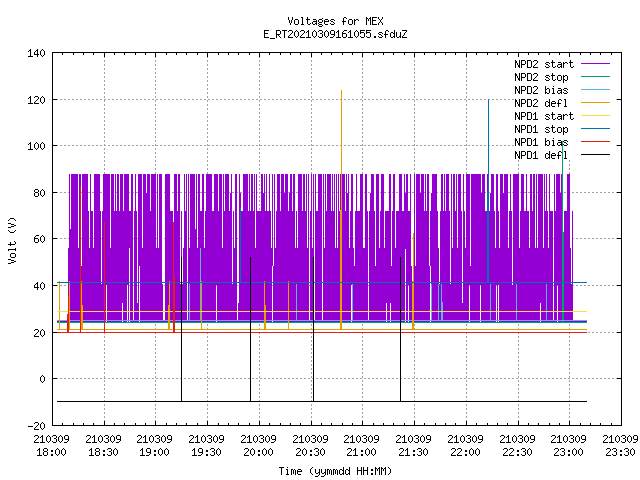Click the x-axis tick label 23:00
The width and height of the screenshot is (640, 480).
569,452
